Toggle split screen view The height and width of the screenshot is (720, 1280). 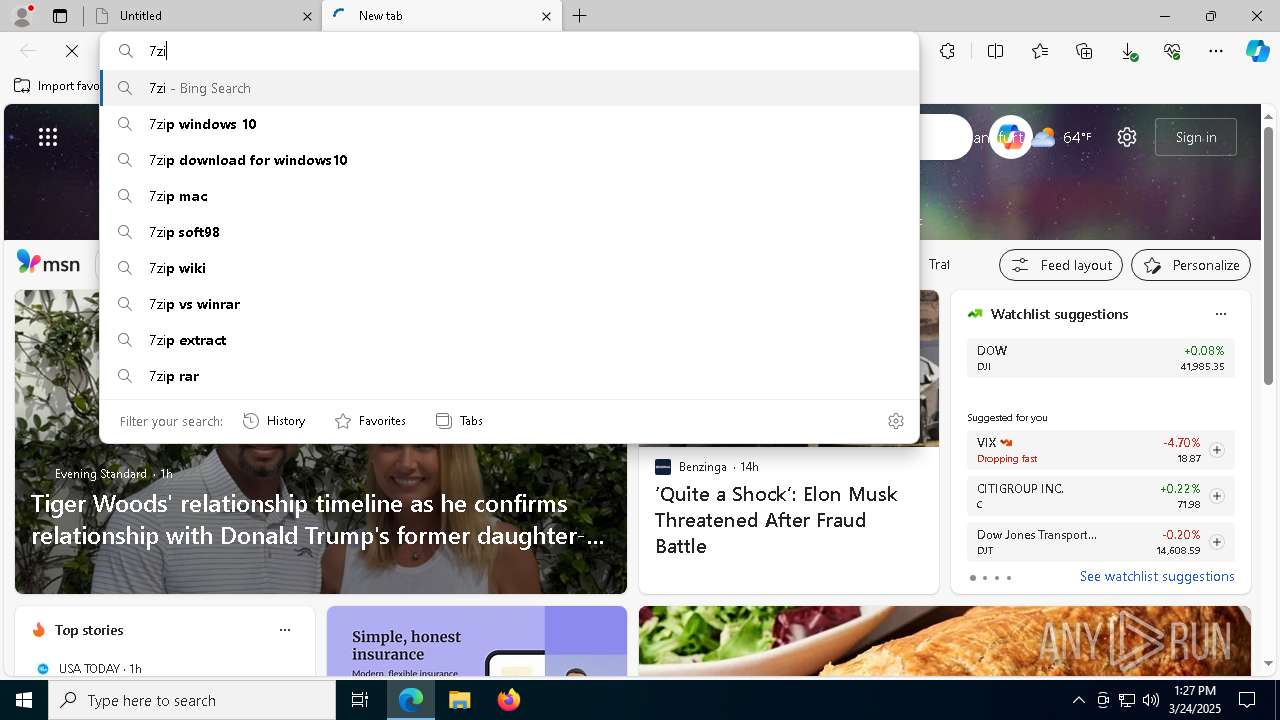996,51
